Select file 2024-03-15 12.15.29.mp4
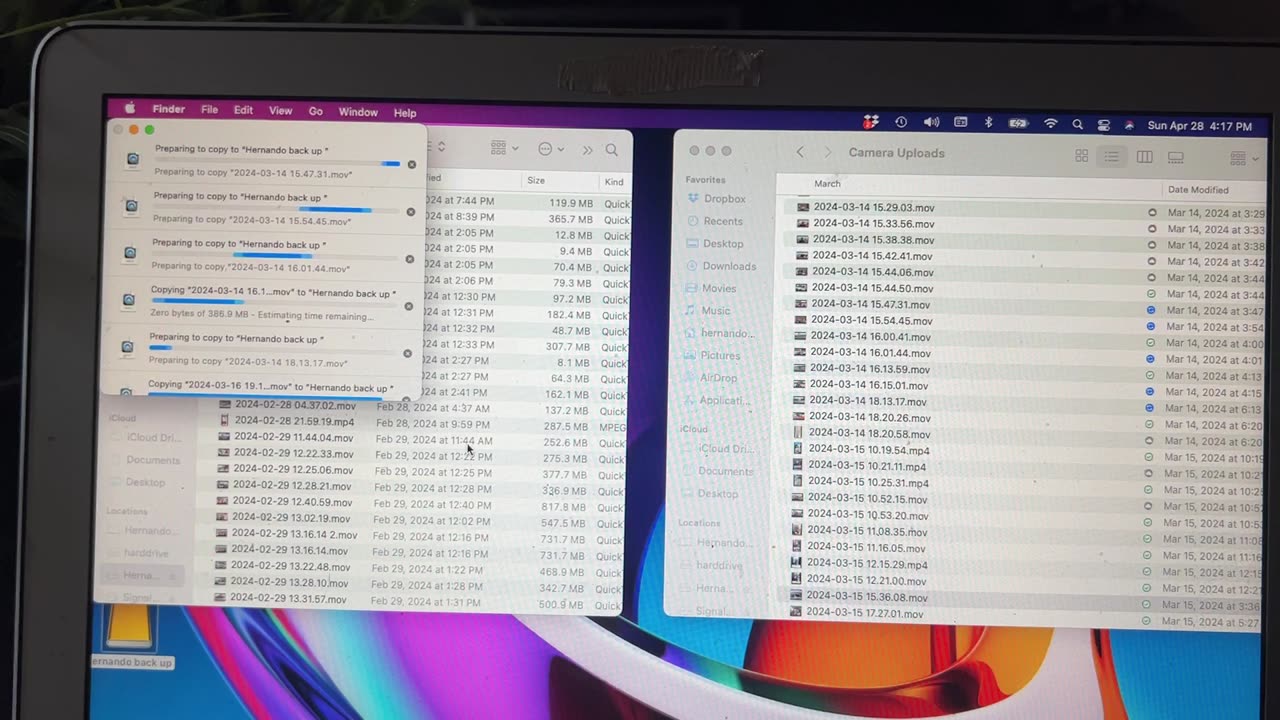The image size is (1280, 720). click(867, 564)
